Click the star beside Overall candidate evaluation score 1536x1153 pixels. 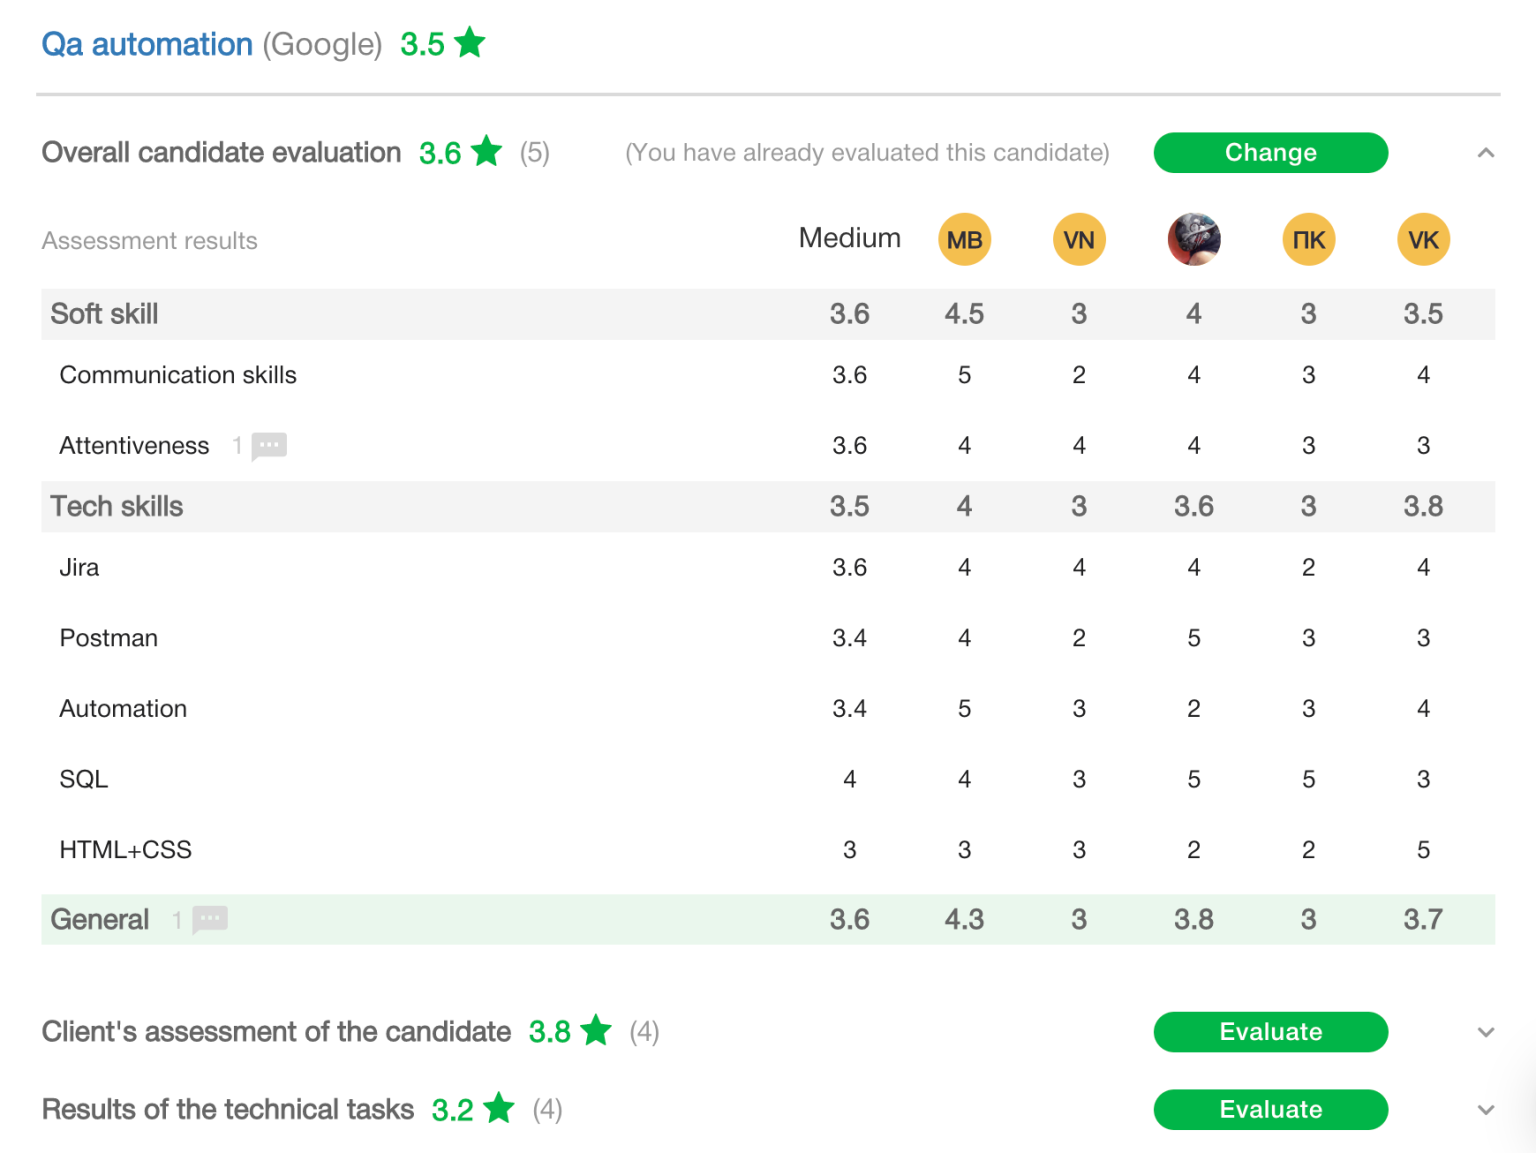coord(487,152)
